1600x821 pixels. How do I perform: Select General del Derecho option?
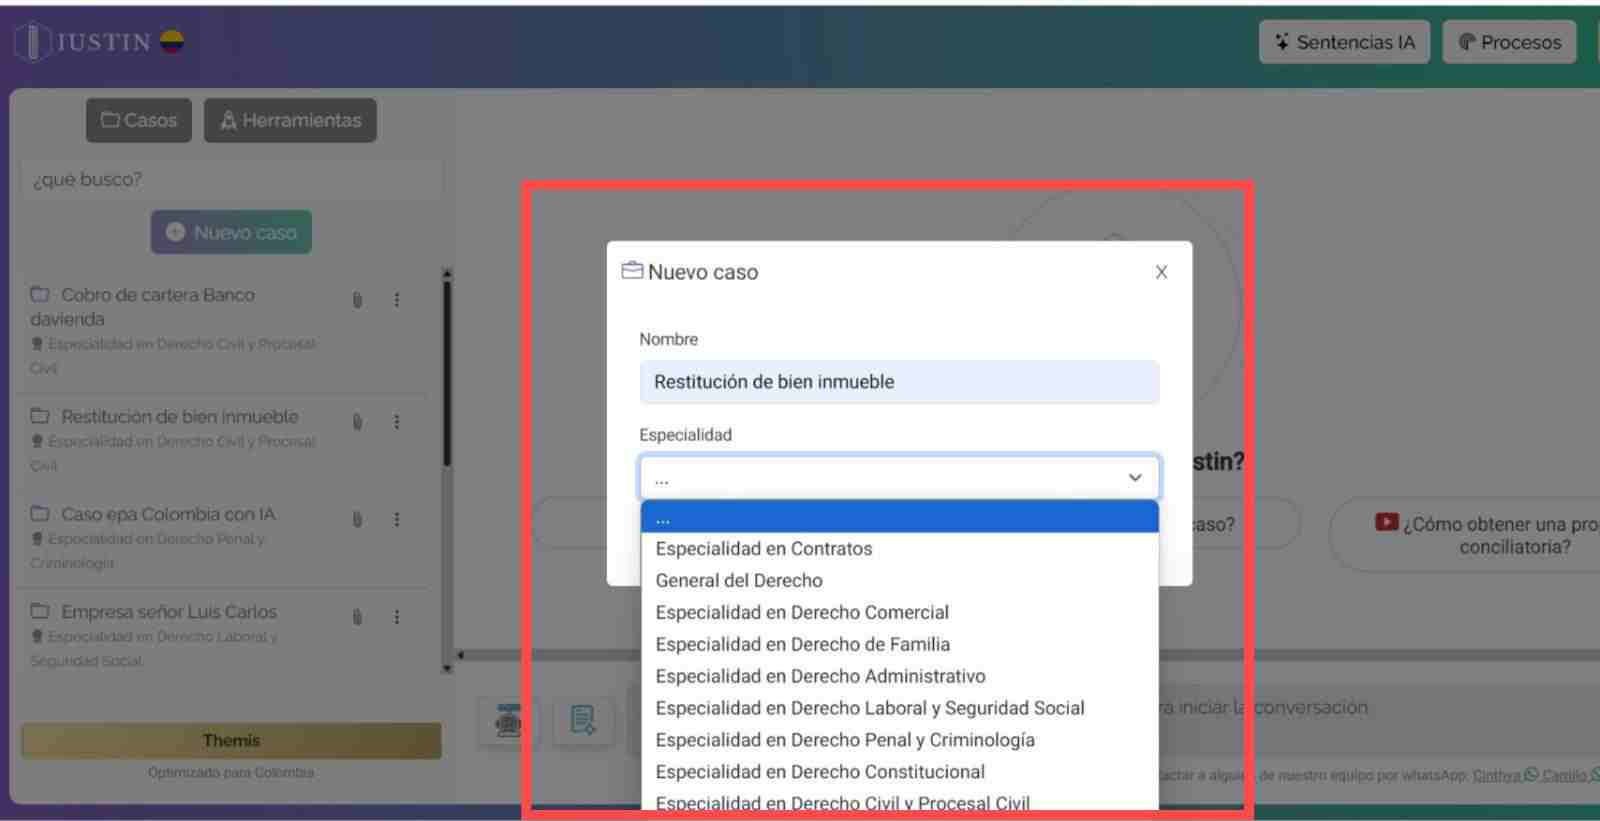899,581
